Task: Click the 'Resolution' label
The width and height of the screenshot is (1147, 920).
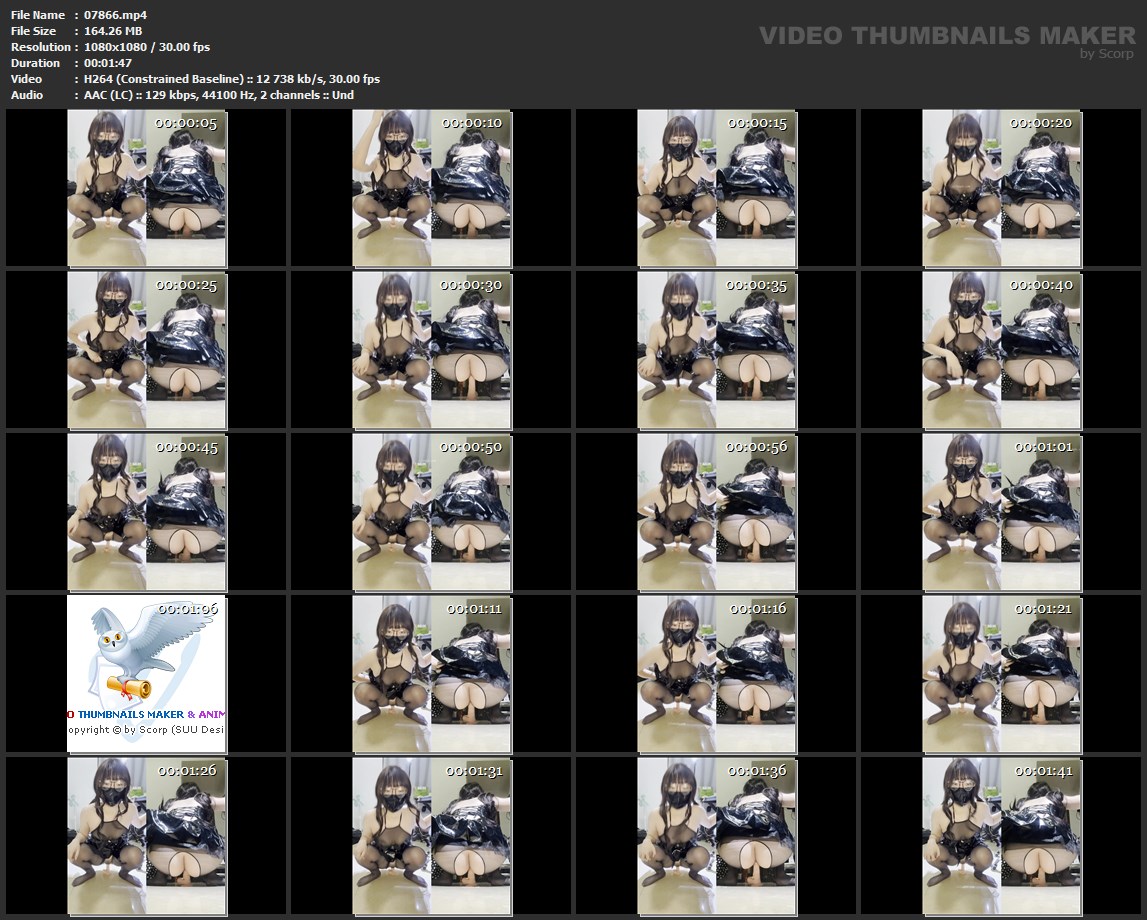Action: 40,47
